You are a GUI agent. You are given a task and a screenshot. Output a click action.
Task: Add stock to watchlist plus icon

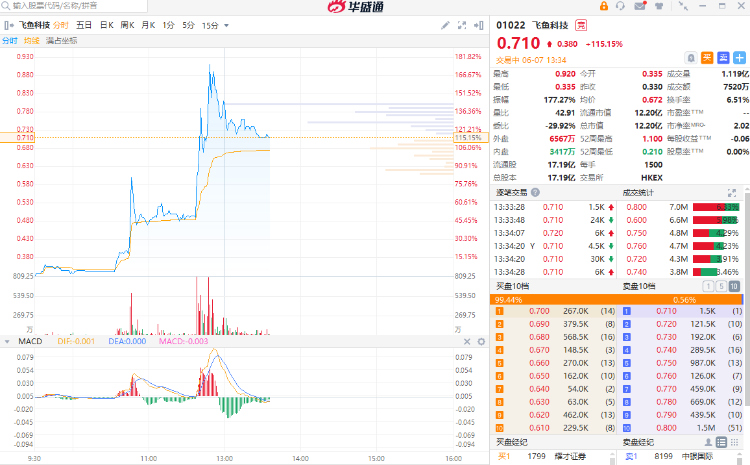click(x=739, y=58)
